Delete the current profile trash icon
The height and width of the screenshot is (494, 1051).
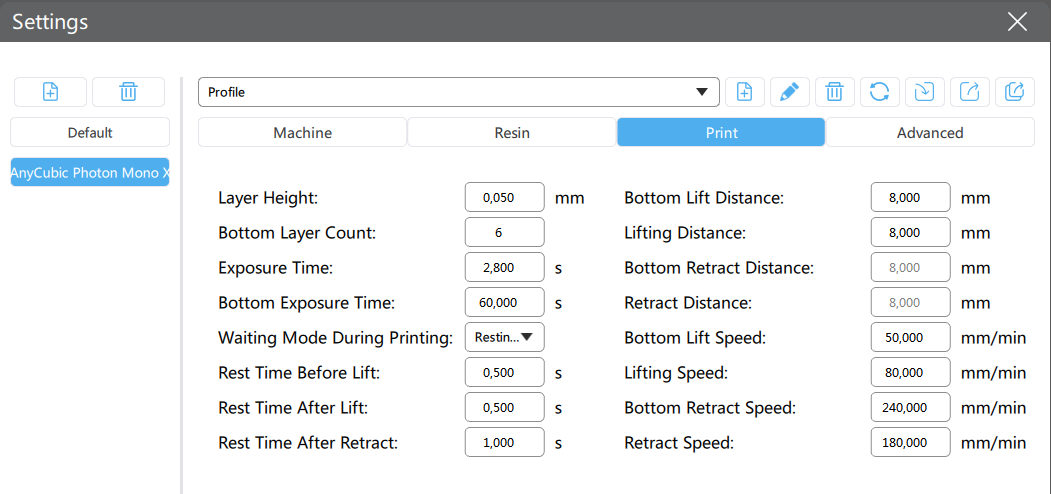pos(834,92)
